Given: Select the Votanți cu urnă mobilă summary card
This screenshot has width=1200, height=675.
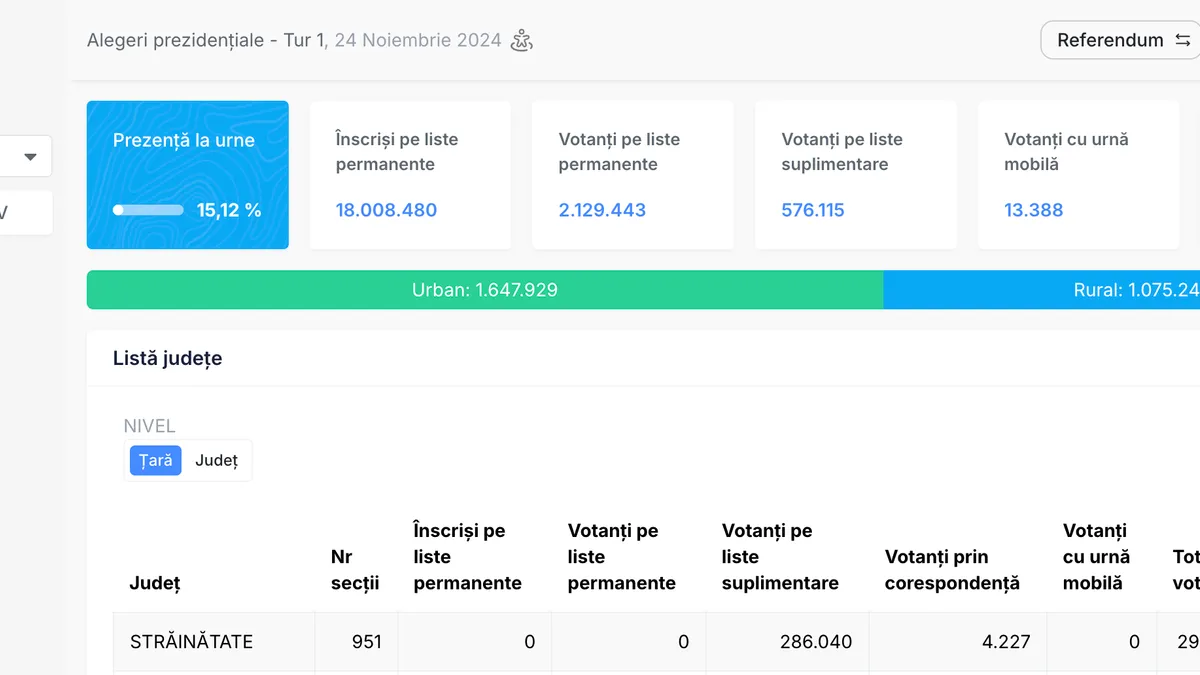Looking at the screenshot, I should point(1078,175).
